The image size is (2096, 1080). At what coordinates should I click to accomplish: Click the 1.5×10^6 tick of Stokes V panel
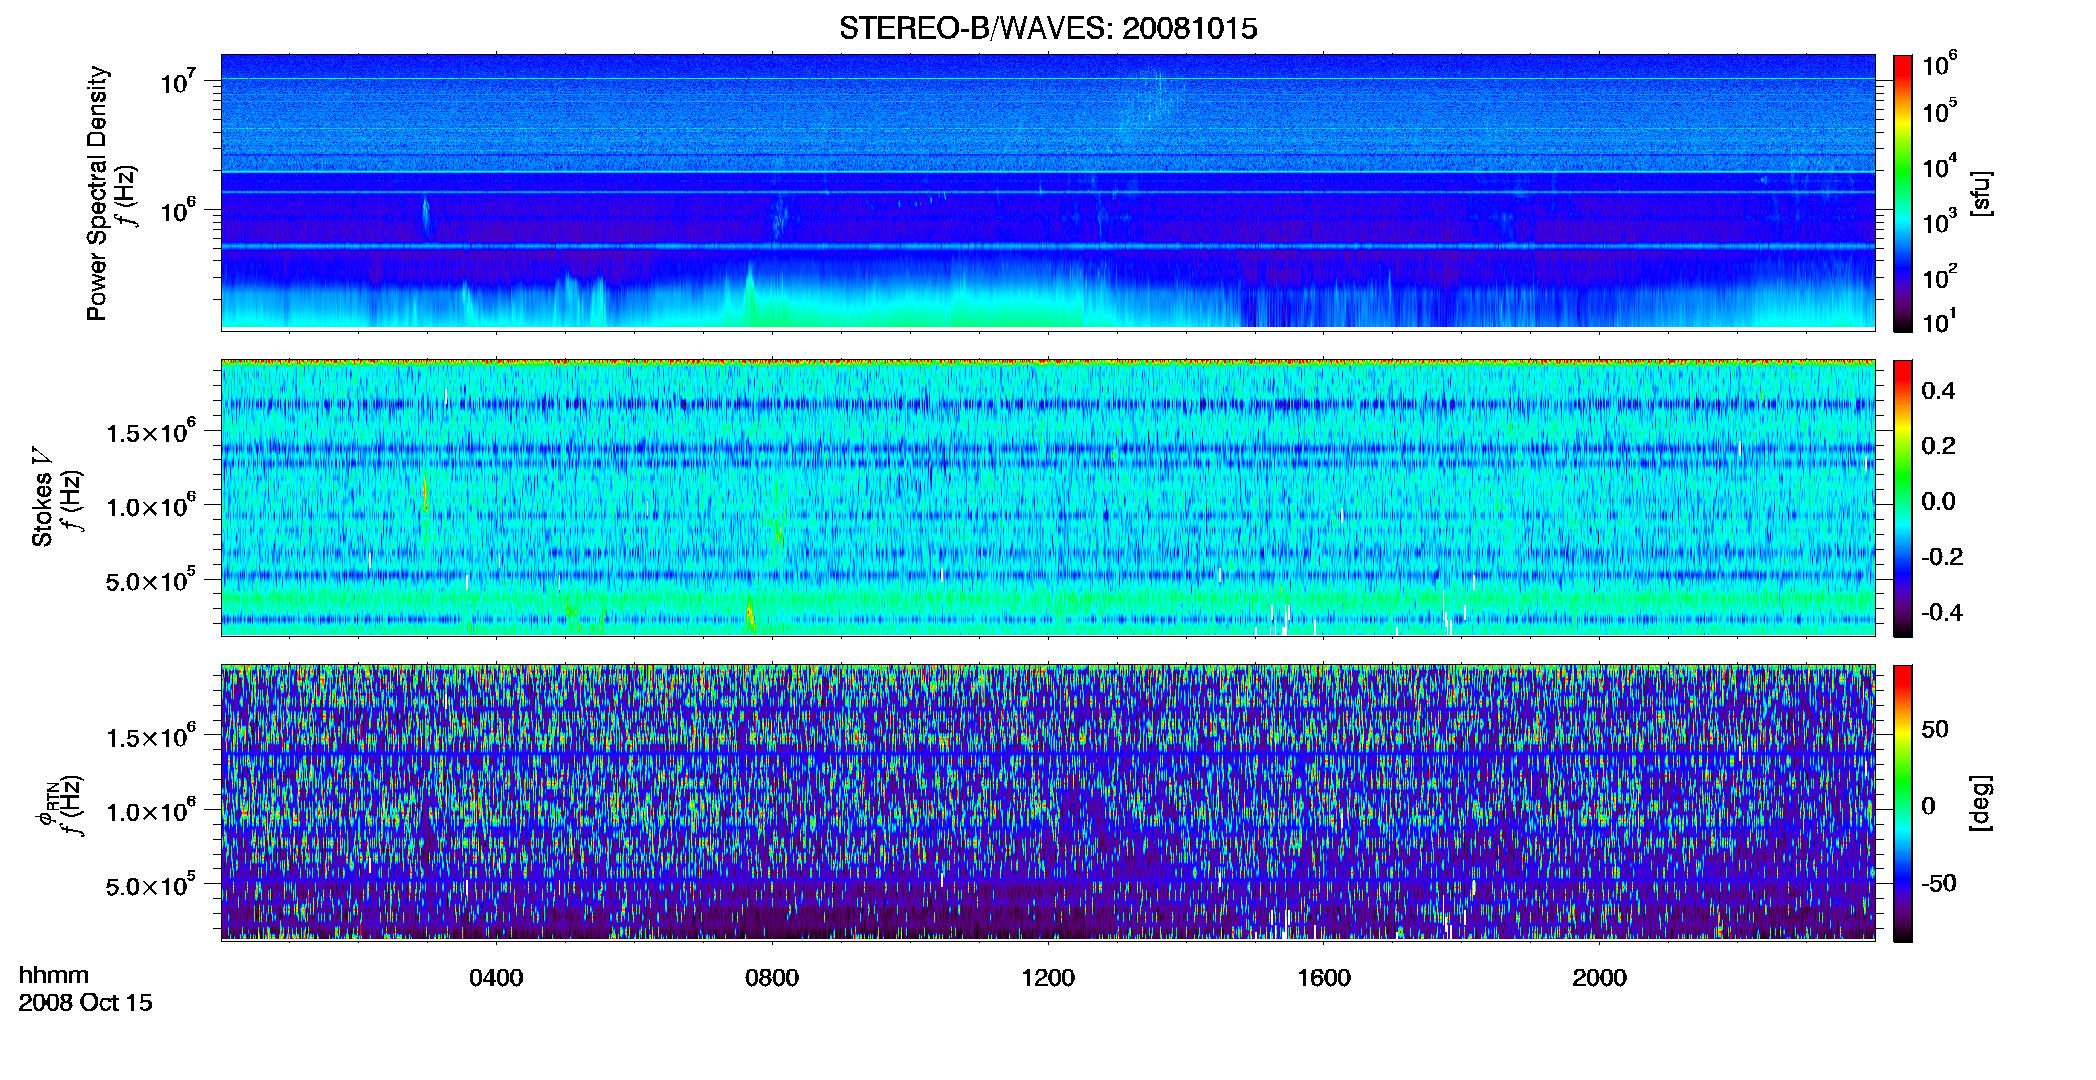click(x=151, y=431)
